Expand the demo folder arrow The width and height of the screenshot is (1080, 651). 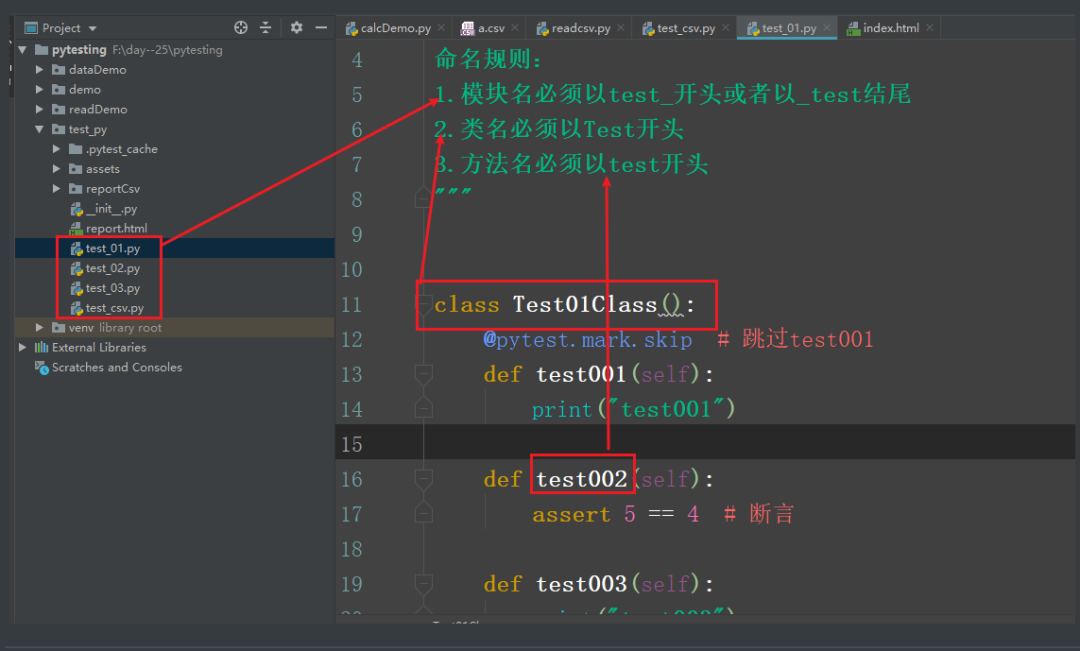[x=39, y=90]
